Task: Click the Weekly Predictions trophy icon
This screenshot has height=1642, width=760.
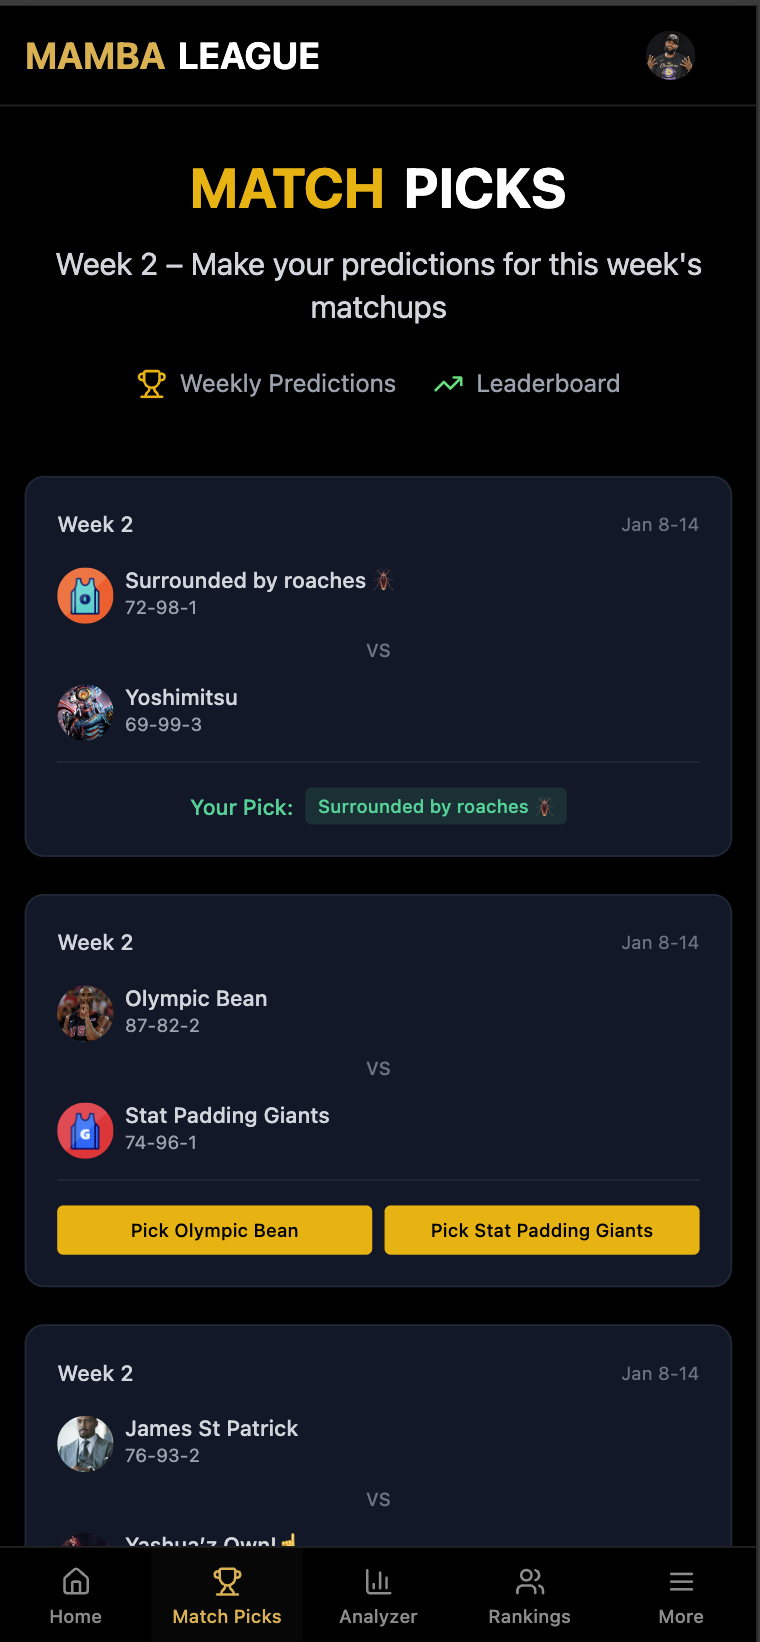Action: pyautogui.click(x=152, y=384)
